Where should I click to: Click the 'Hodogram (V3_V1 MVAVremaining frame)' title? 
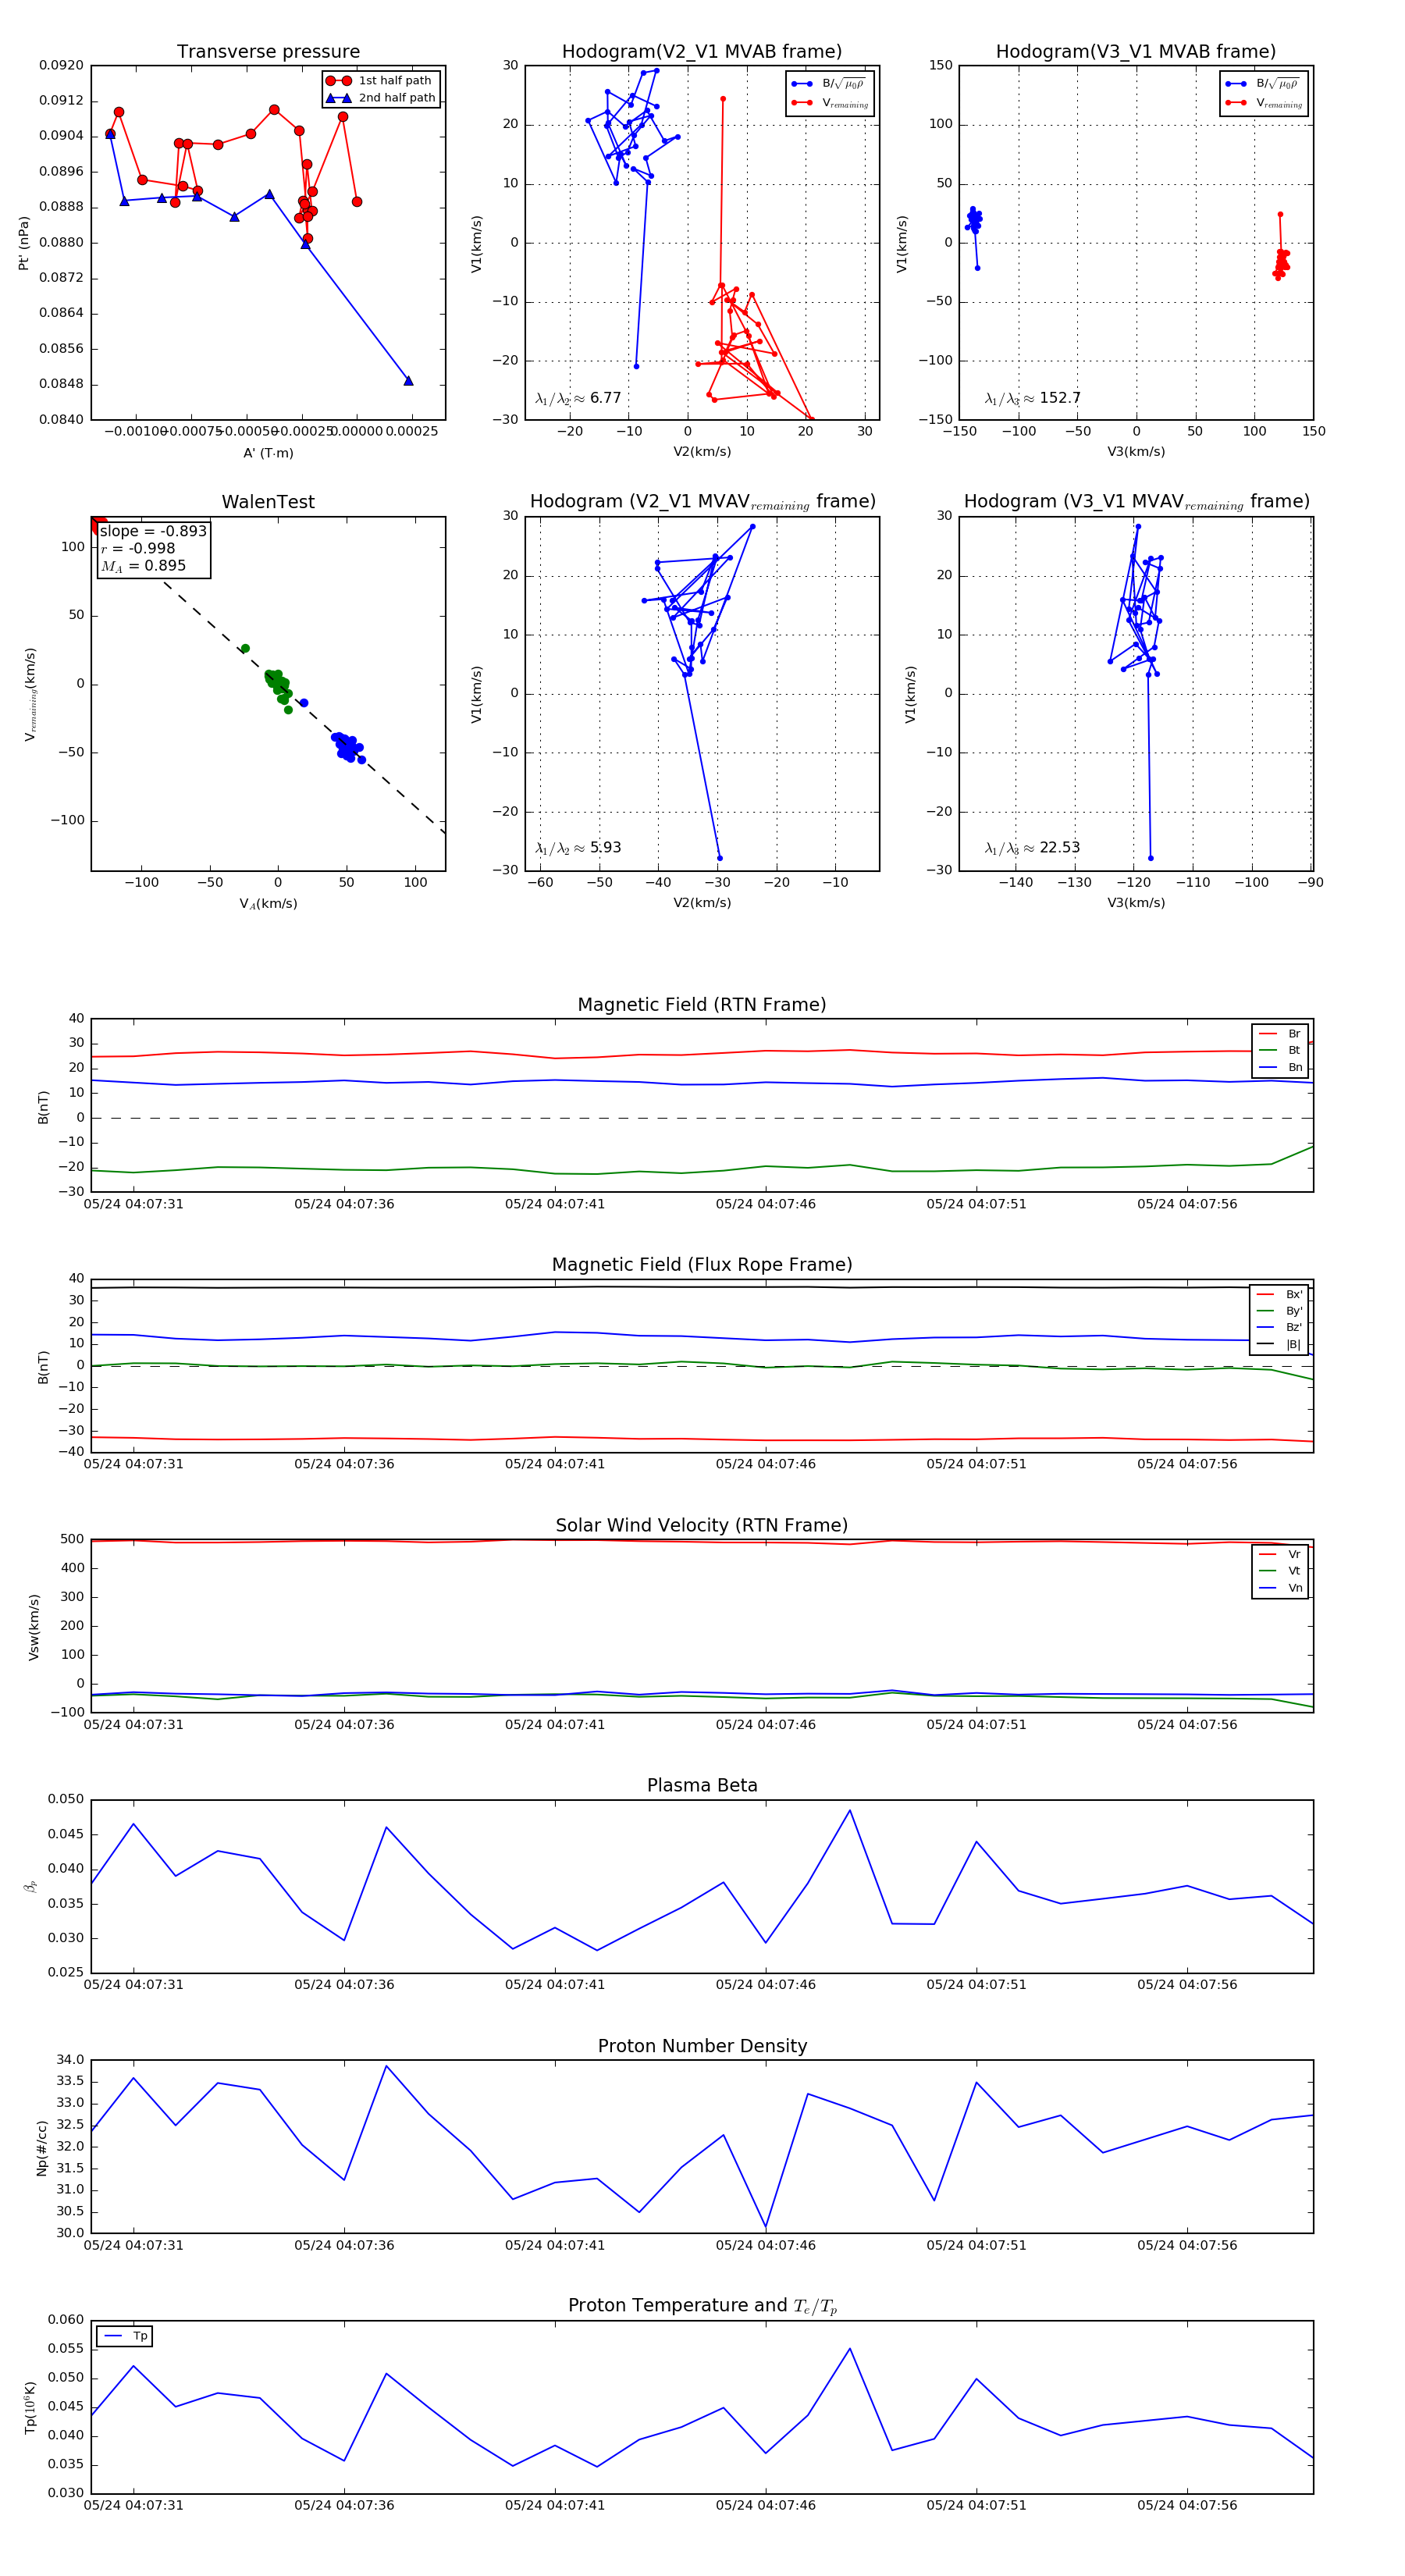pos(1136,502)
